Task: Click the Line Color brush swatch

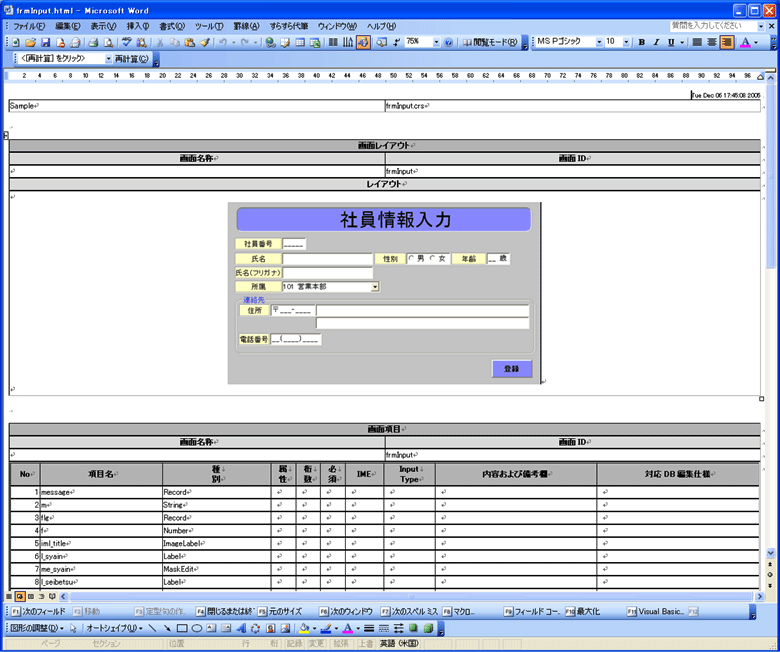Action: (x=326, y=629)
